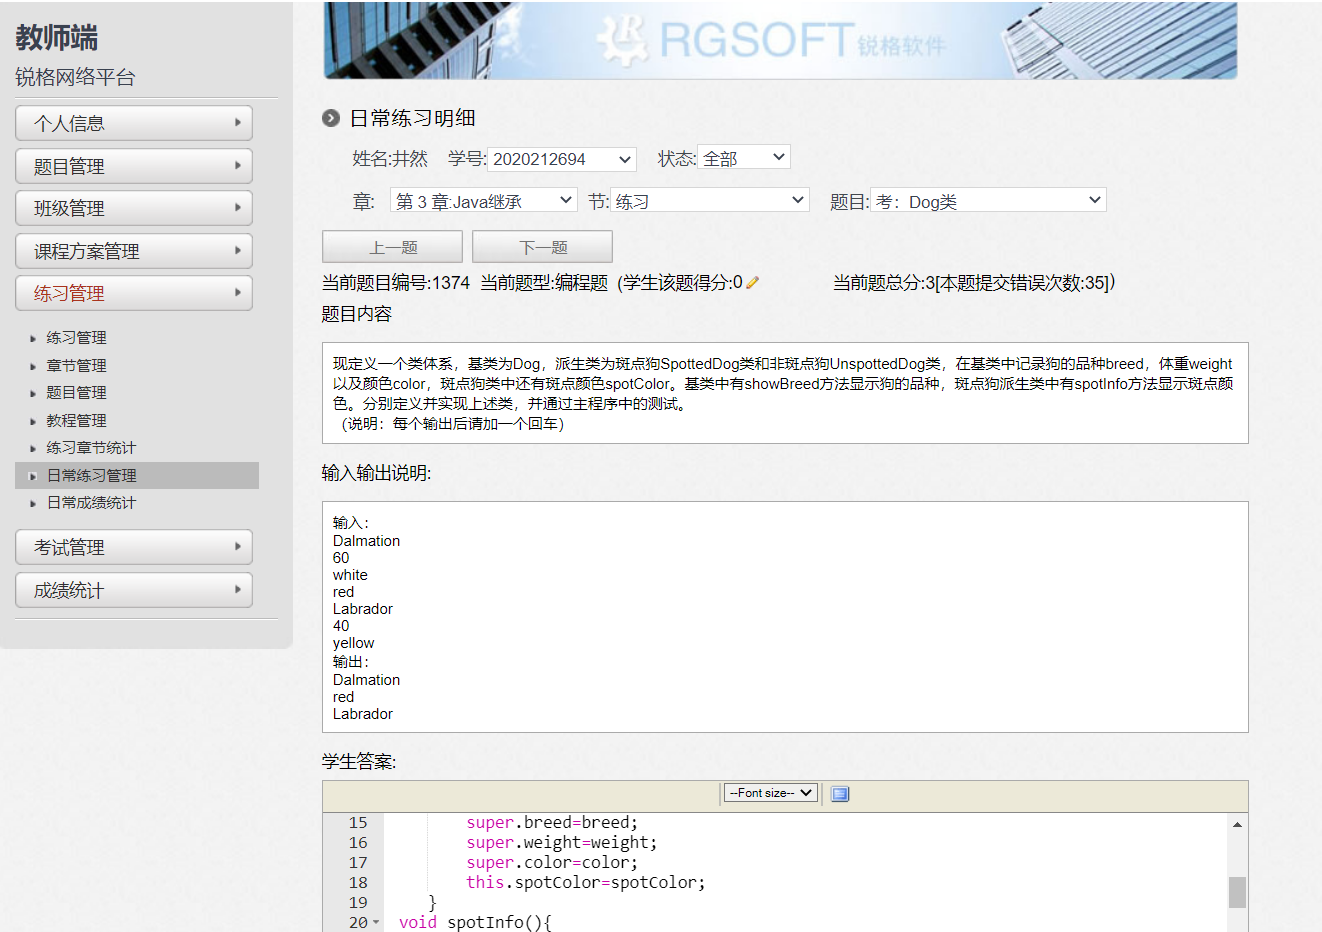
Task: Click the code editor toolbar window icon
Action: [840, 793]
